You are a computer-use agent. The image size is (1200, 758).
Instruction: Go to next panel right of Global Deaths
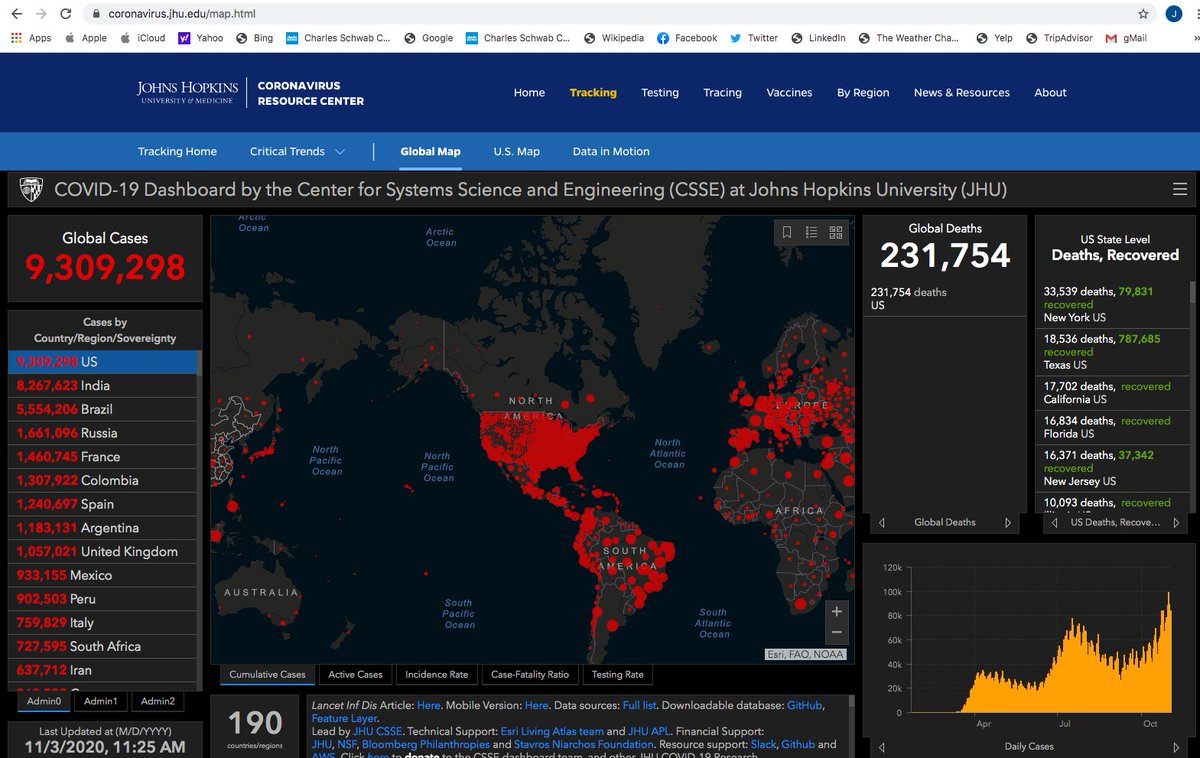[x=1008, y=523]
